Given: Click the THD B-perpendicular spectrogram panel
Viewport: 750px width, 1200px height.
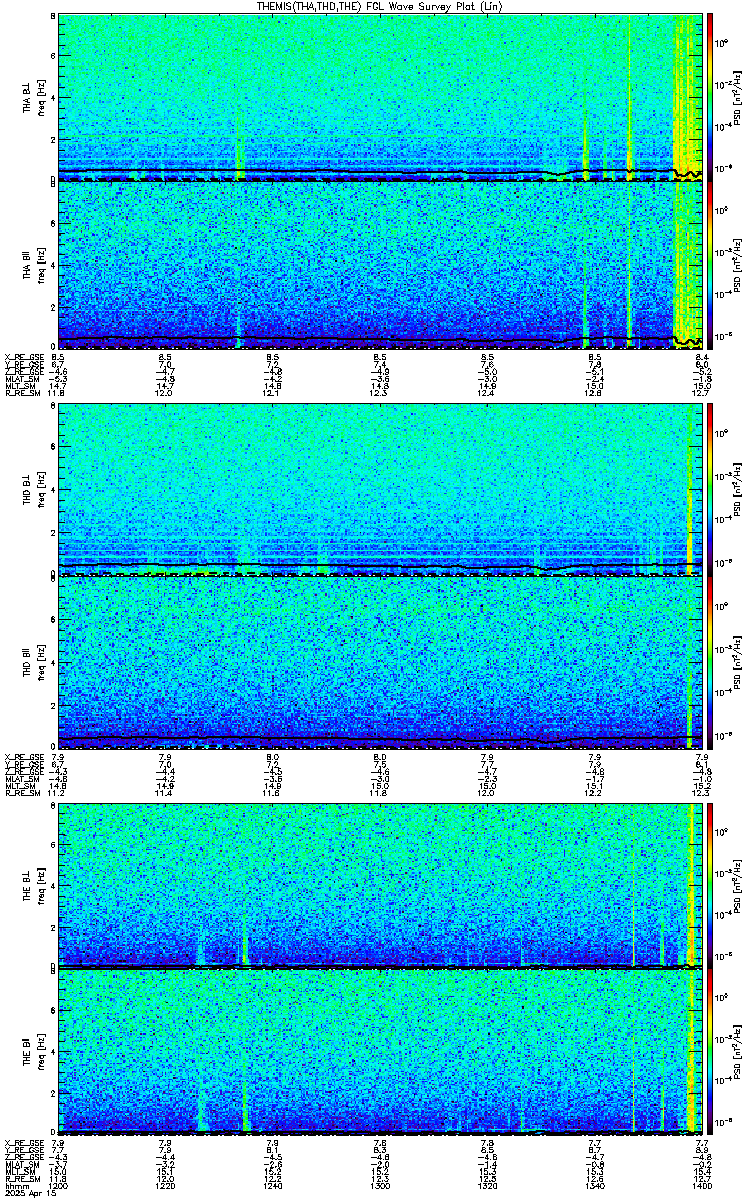Looking at the screenshot, I should point(380,490).
